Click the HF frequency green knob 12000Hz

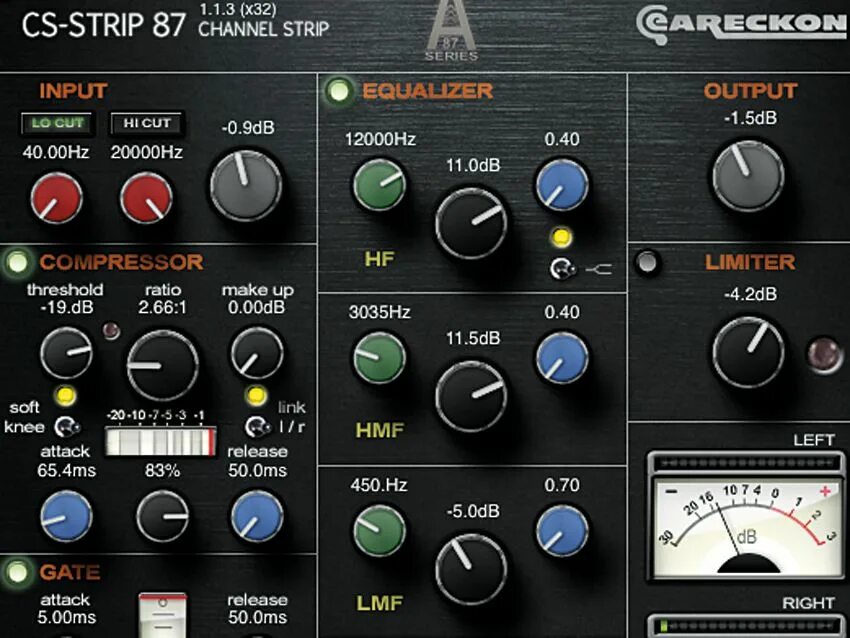379,185
